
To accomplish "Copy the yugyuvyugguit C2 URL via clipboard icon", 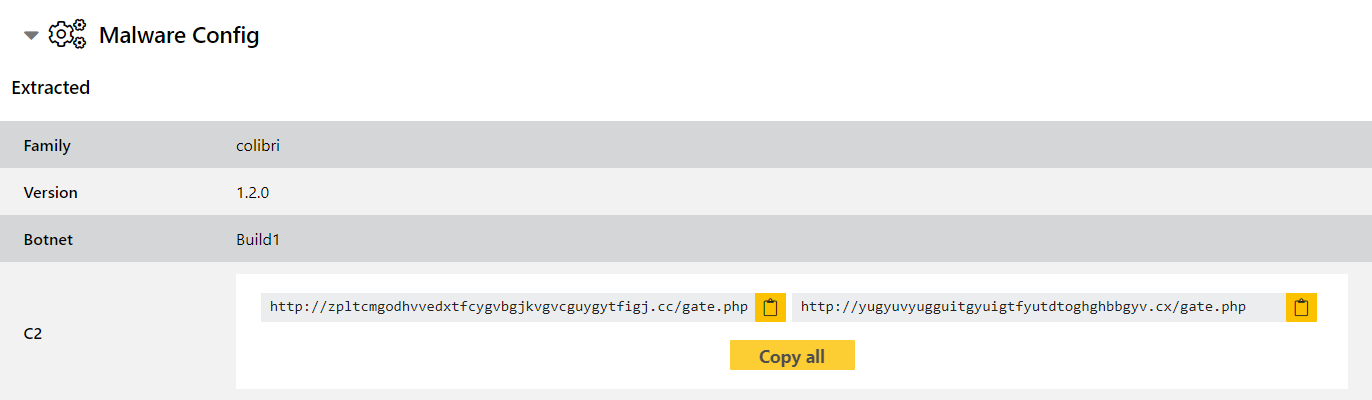I will (1301, 308).
